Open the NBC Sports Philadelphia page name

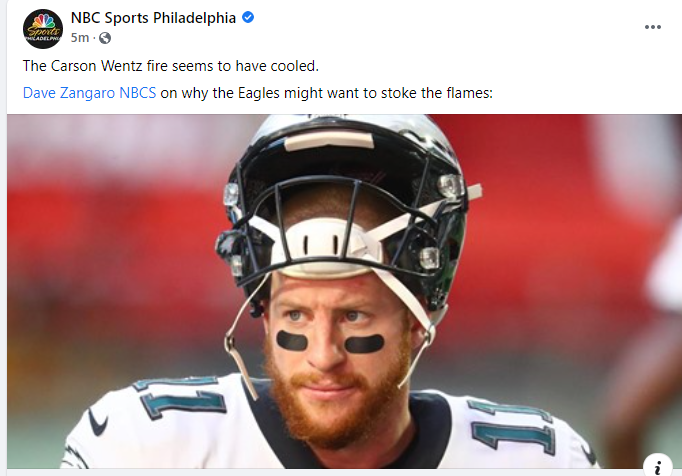click(153, 18)
